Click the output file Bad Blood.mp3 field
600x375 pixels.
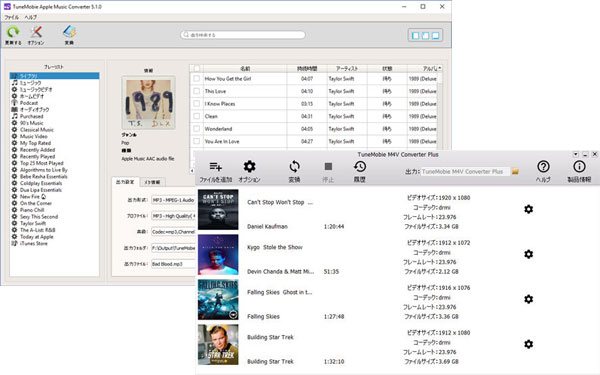coord(173,264)
